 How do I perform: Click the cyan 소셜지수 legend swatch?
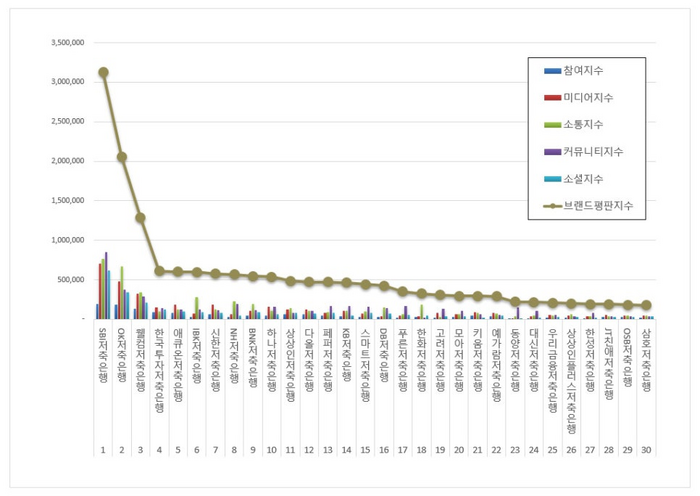[552, 179]
